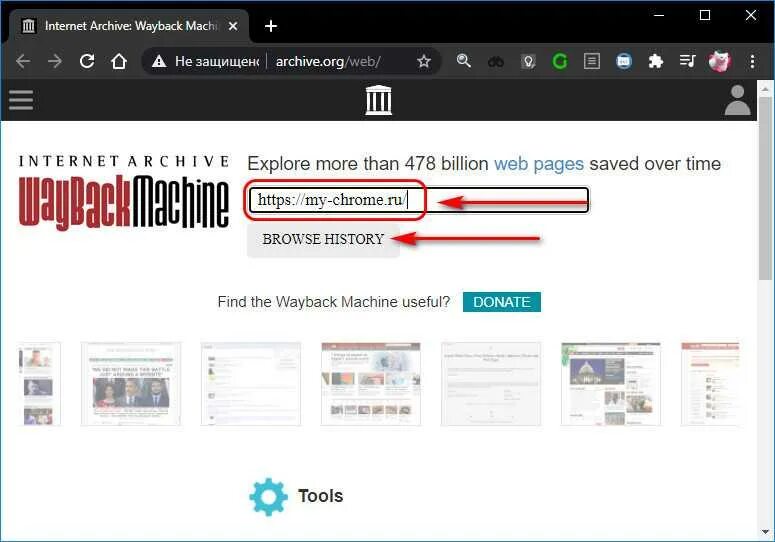
Task: Click the scrollbar down arrow
Action: click(x=766, y=532)
